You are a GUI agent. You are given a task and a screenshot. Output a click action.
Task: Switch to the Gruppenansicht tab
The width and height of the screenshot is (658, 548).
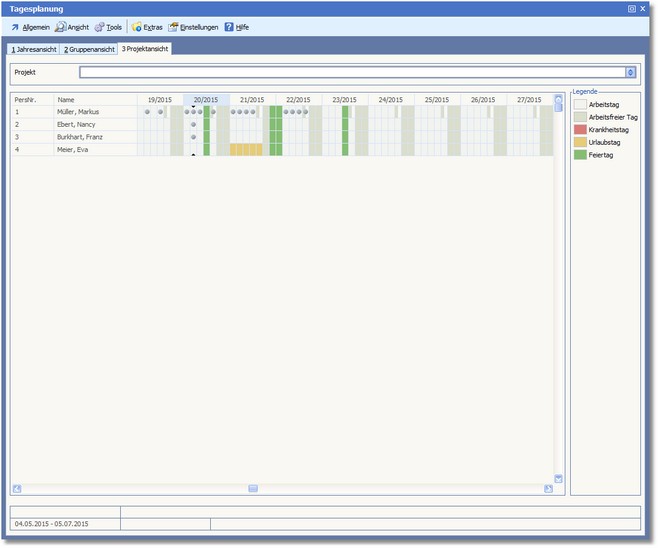[x=88, y=48]
